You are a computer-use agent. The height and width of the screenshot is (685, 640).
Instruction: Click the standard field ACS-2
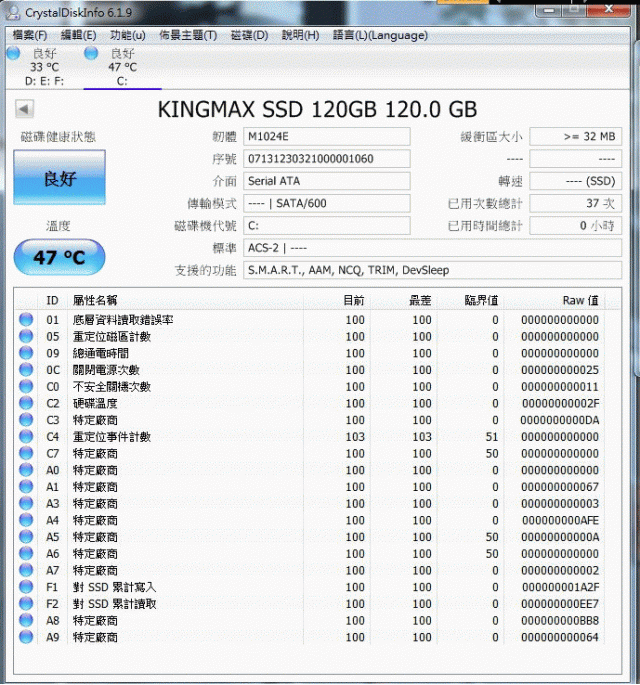tap(432, 248)
